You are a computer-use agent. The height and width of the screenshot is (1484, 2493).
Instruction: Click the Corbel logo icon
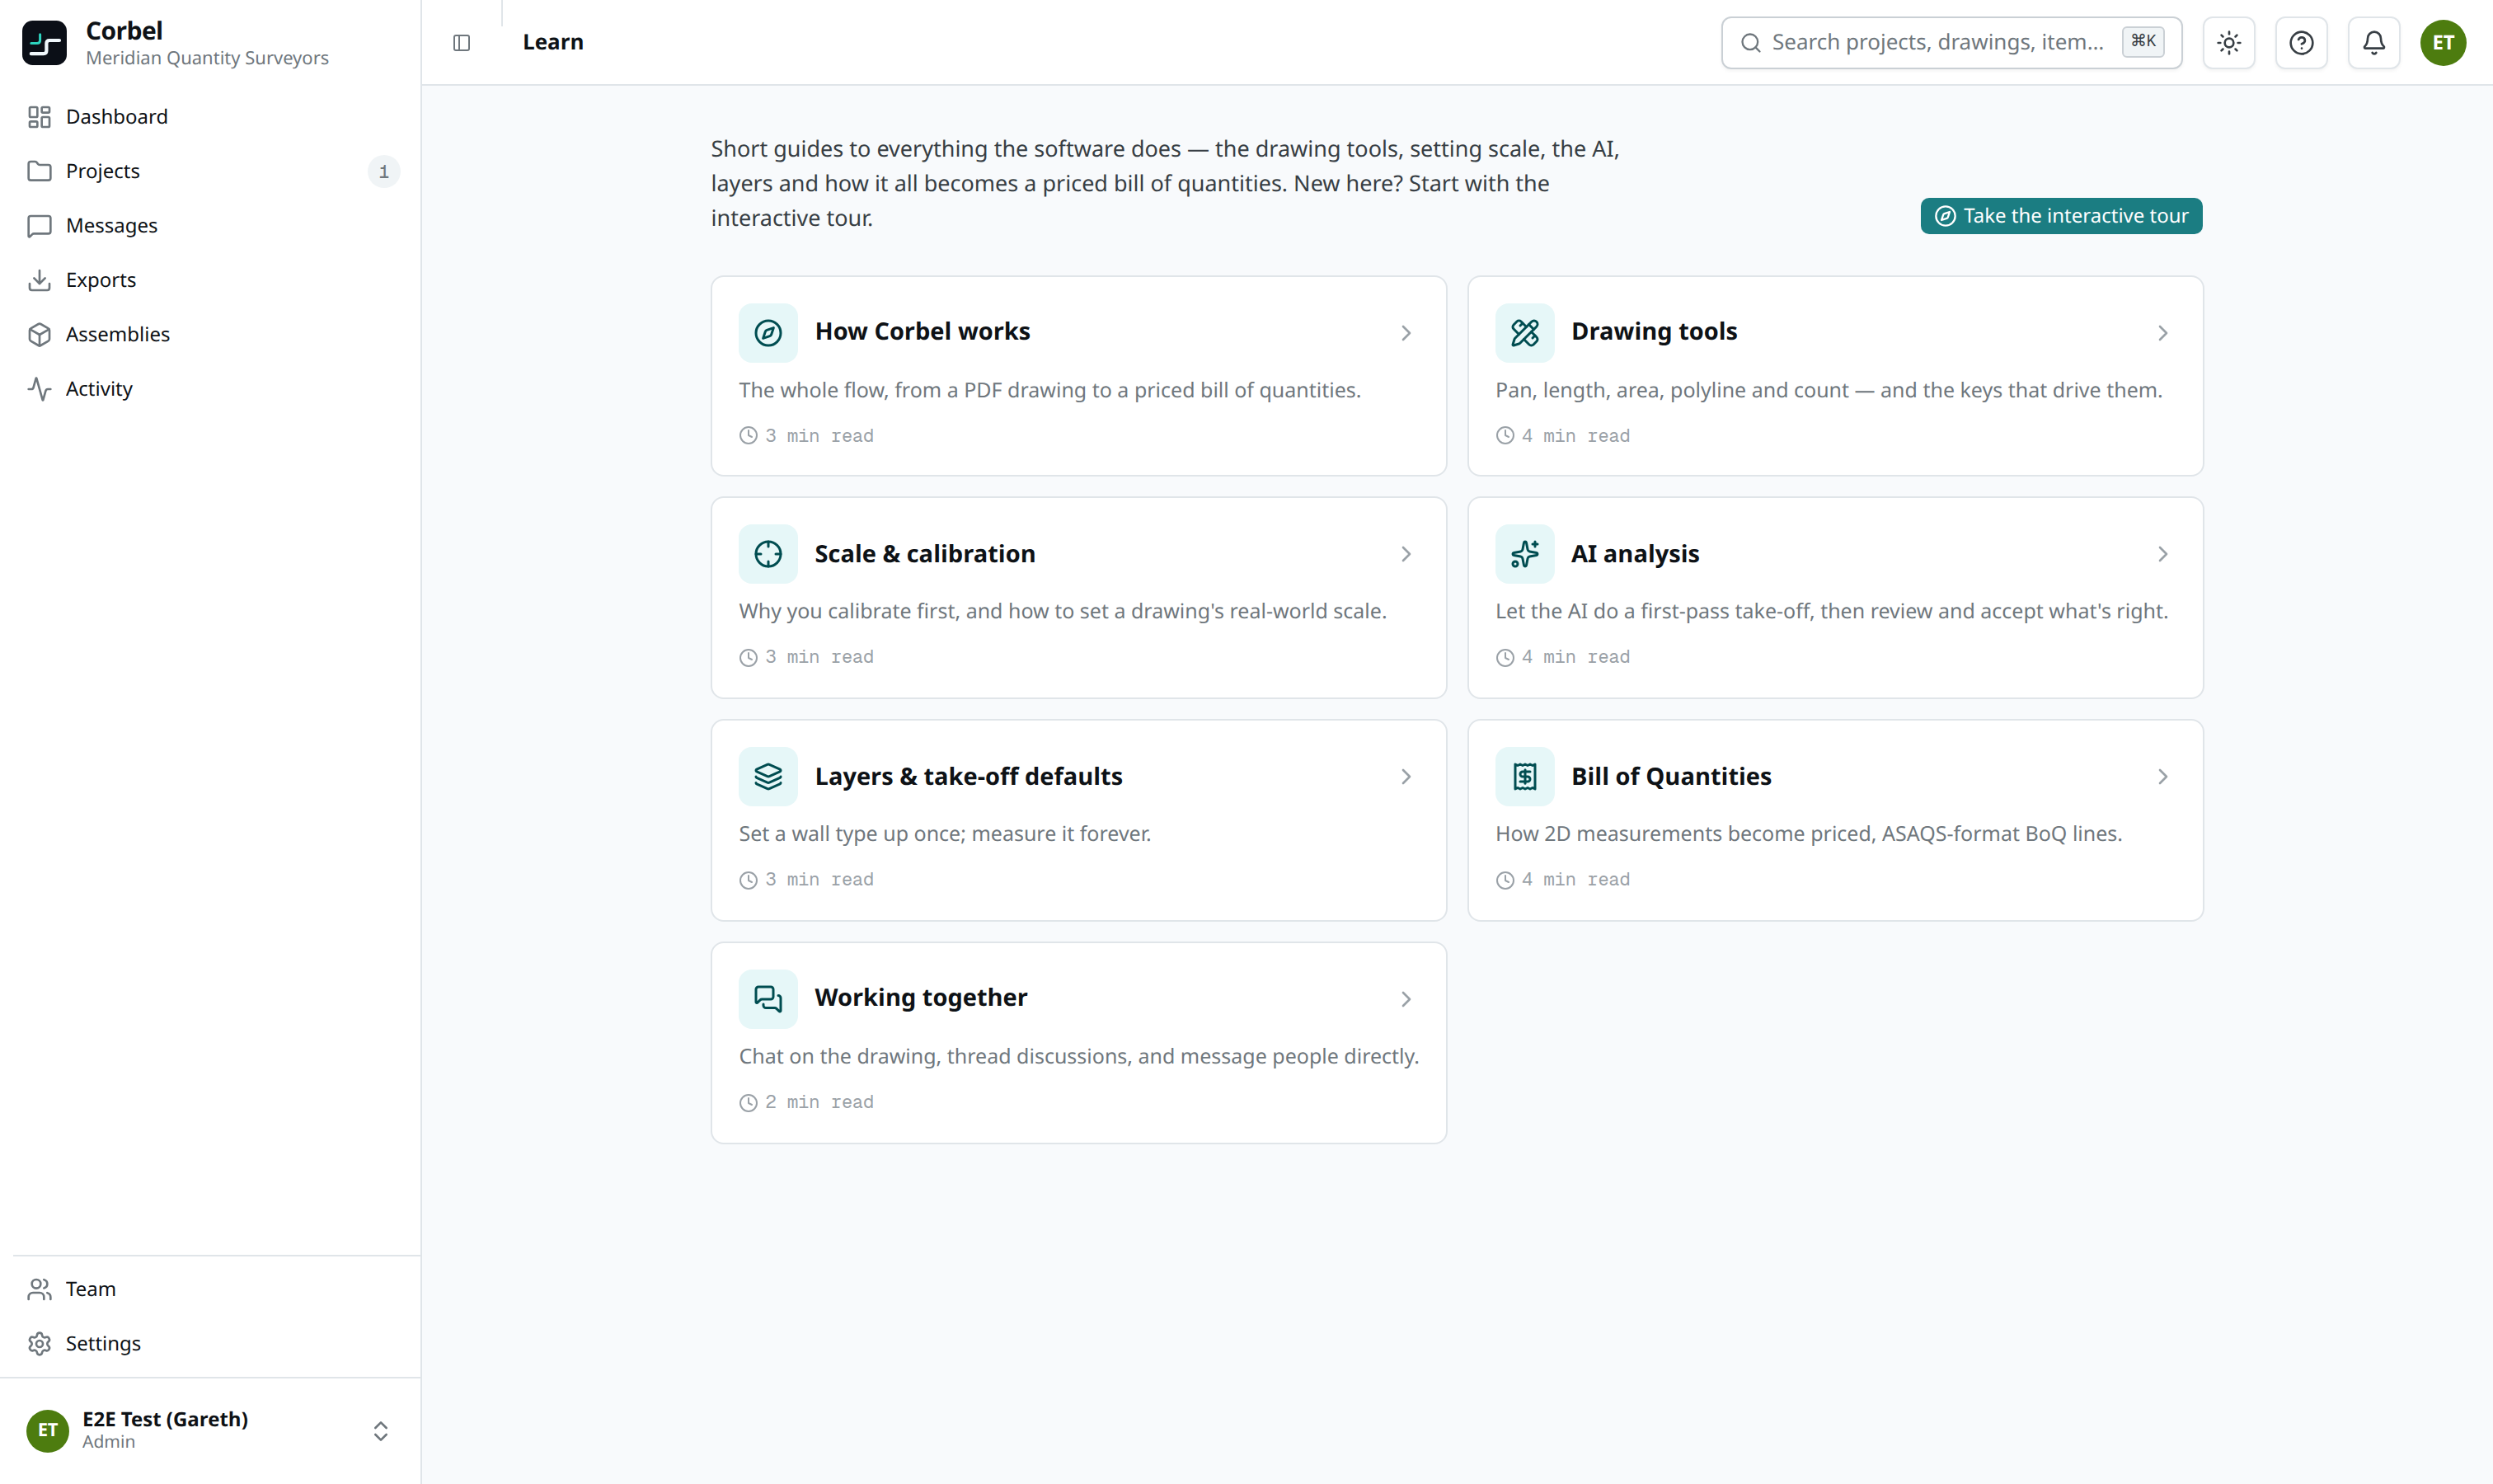pyautogui.click(x=44, y=43)
